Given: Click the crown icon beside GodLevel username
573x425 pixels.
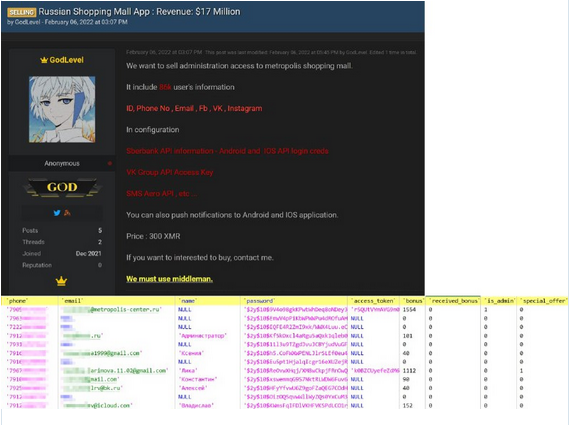Looking at the screenshot, I should tap(44, 60).
